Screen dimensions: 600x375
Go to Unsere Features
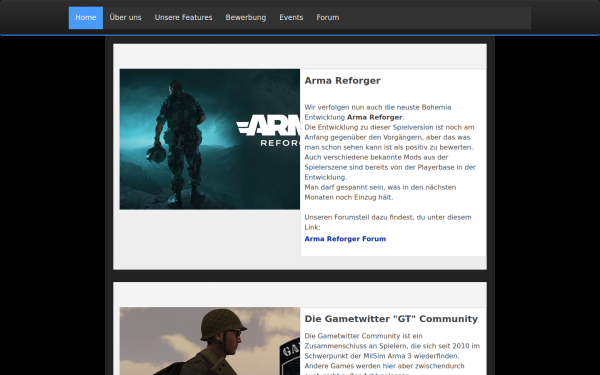[183, 18]
